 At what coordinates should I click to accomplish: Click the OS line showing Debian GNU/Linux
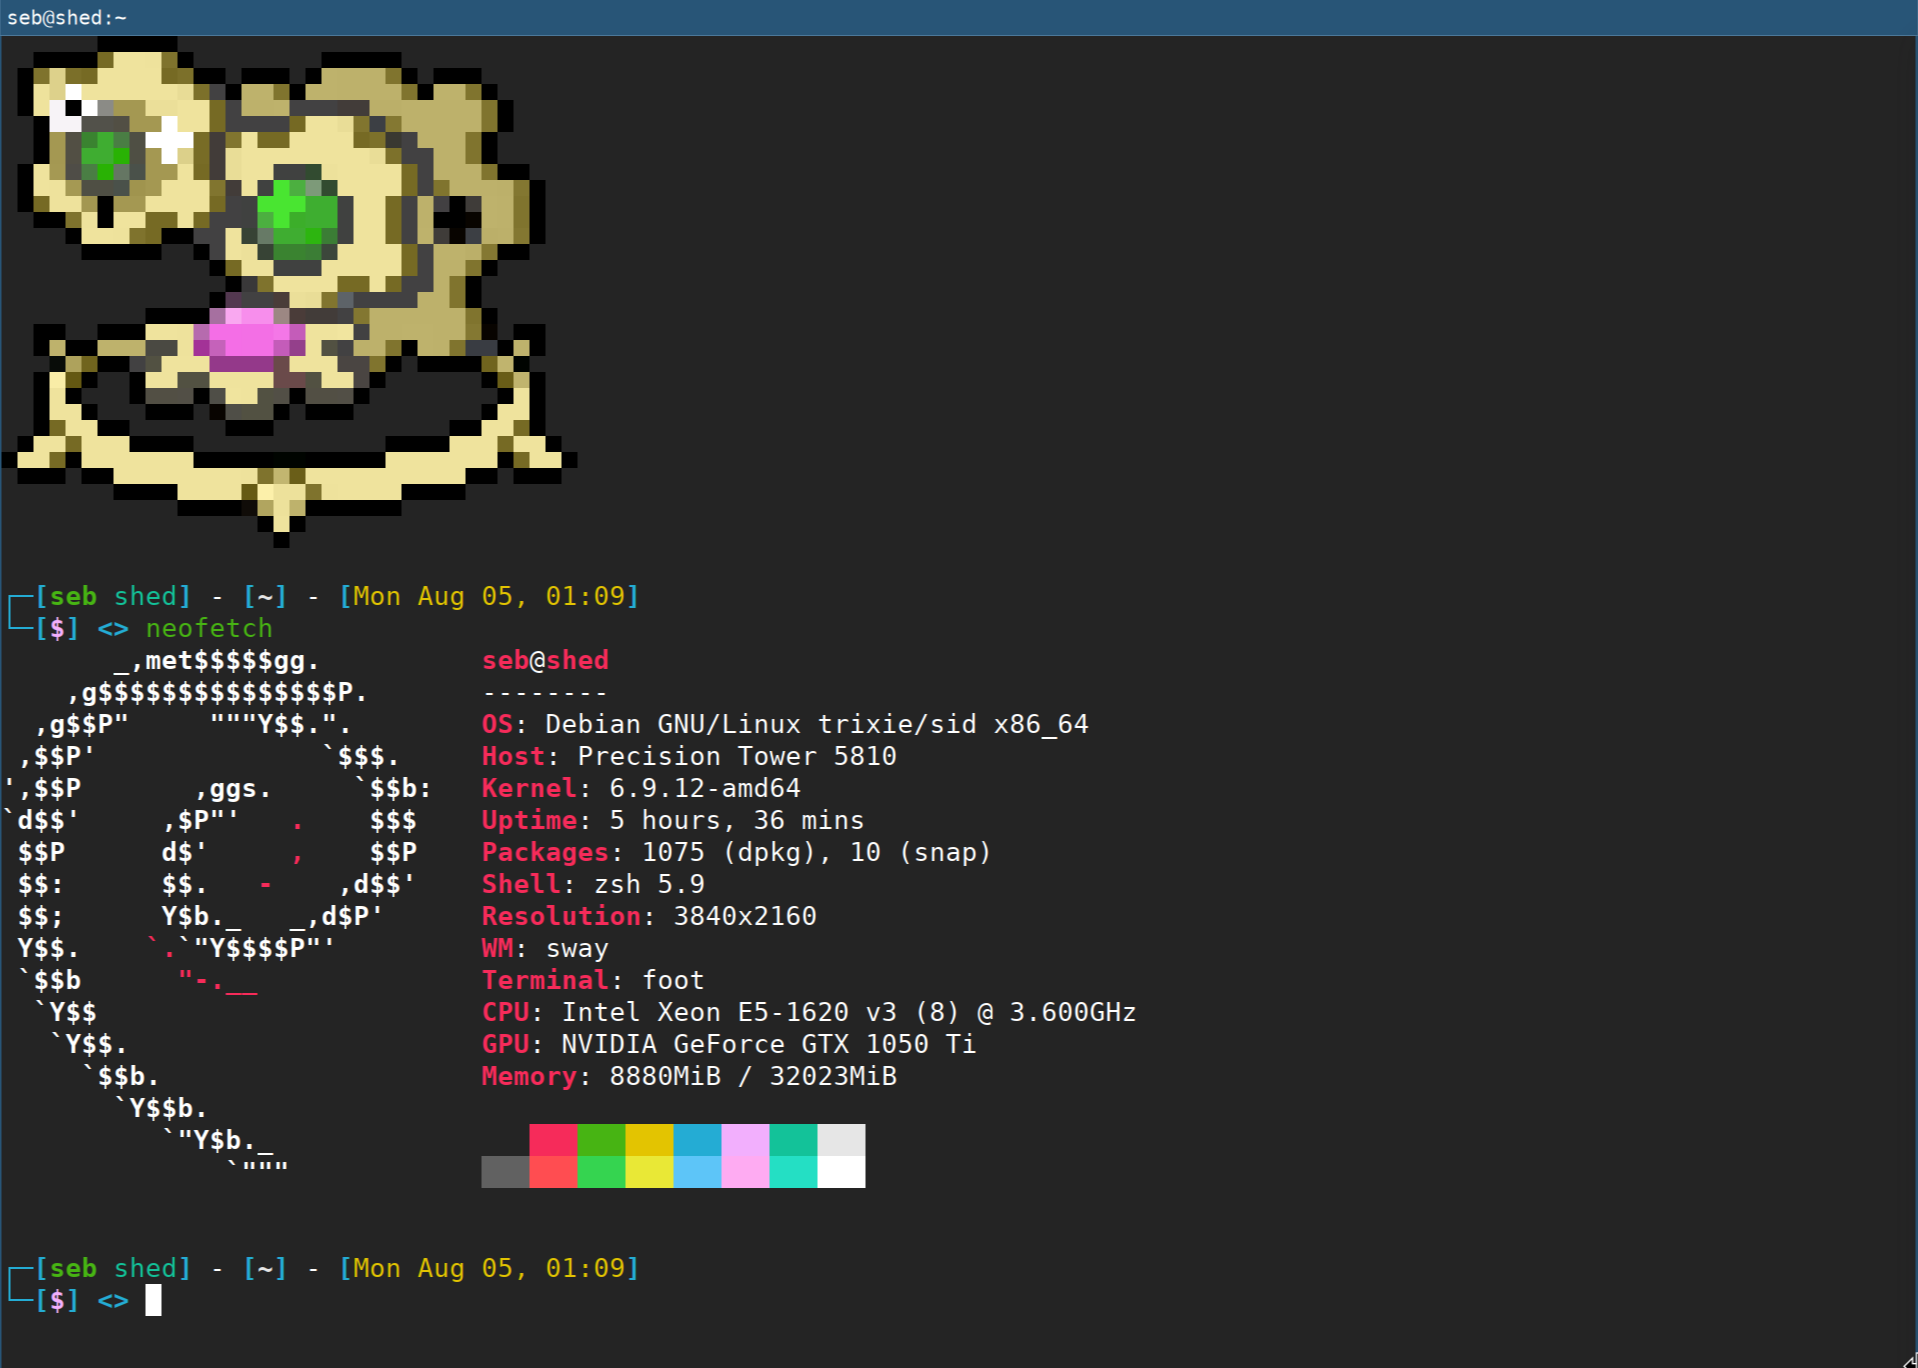click(784, 724)
